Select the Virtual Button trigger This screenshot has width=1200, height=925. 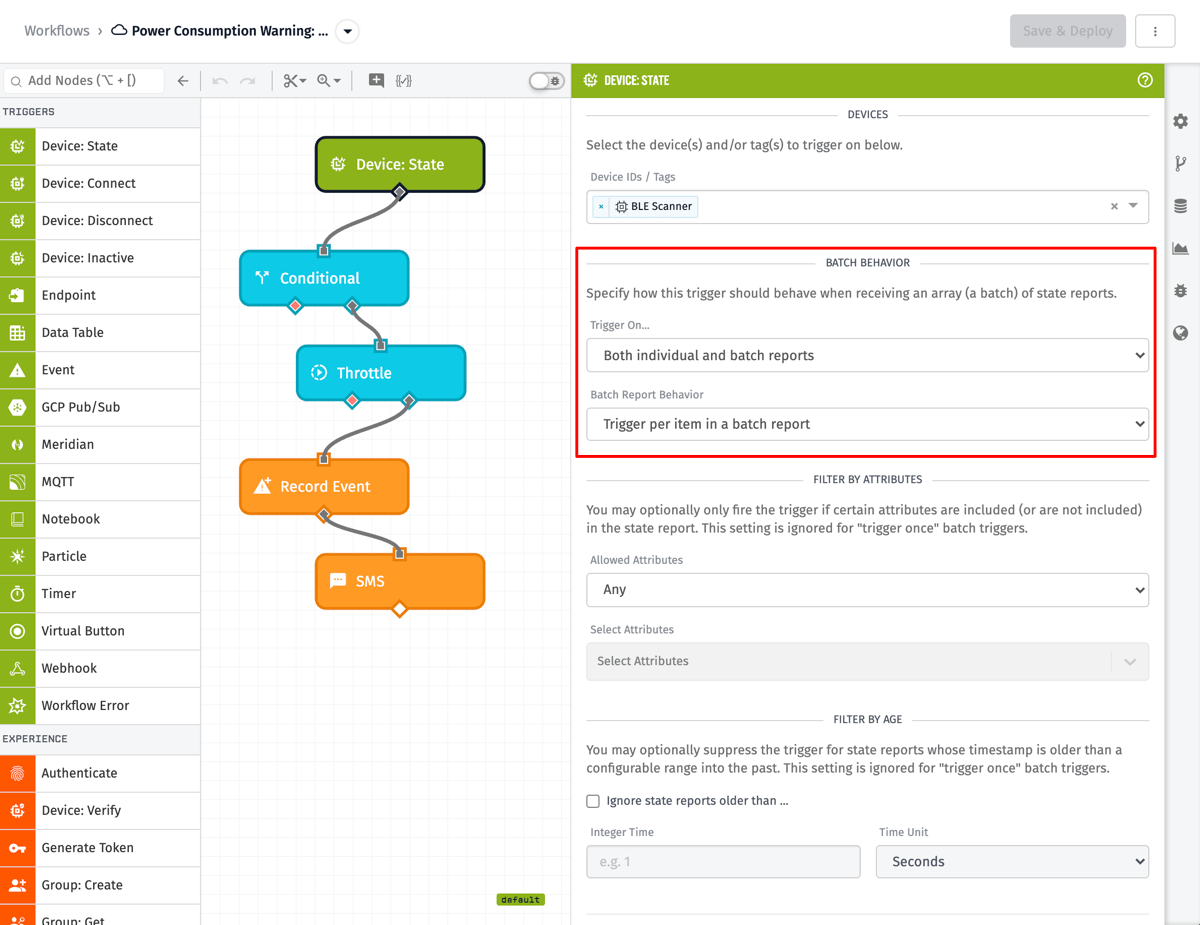click(x=100, y=631)
